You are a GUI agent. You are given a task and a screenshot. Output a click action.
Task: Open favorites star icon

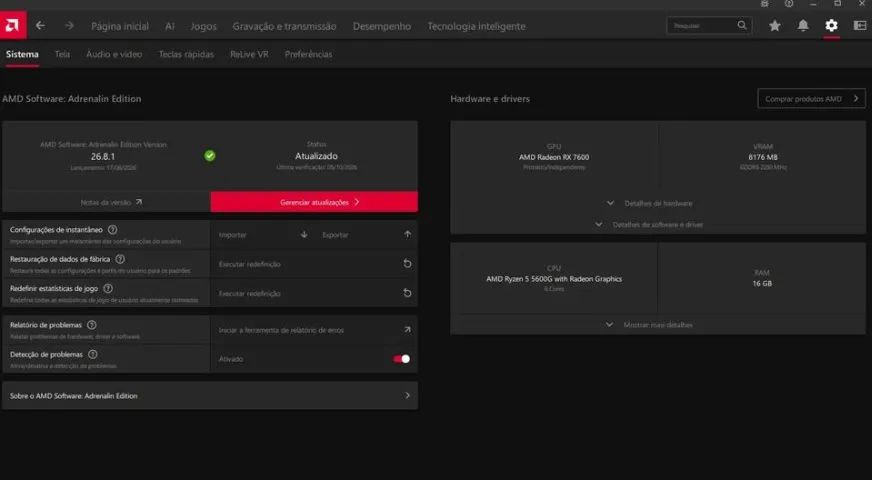point(775,26)
